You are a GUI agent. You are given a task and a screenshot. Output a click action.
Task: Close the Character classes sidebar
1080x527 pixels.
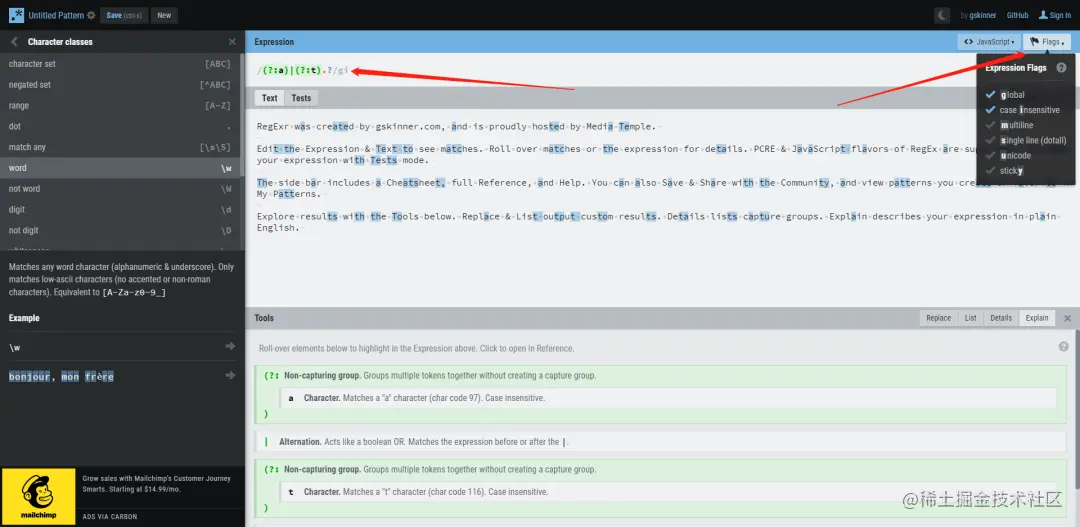(x=232, y=42)
